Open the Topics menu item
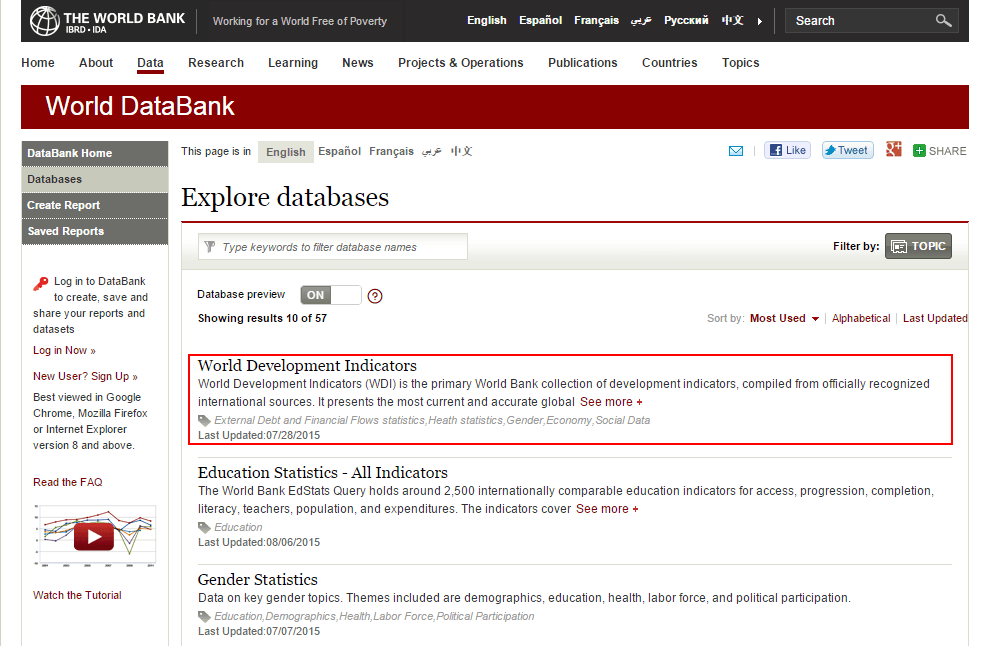Image resolution: width=988 pixels, height=646 pixels. pyautogui.click(x=740, y=63)
